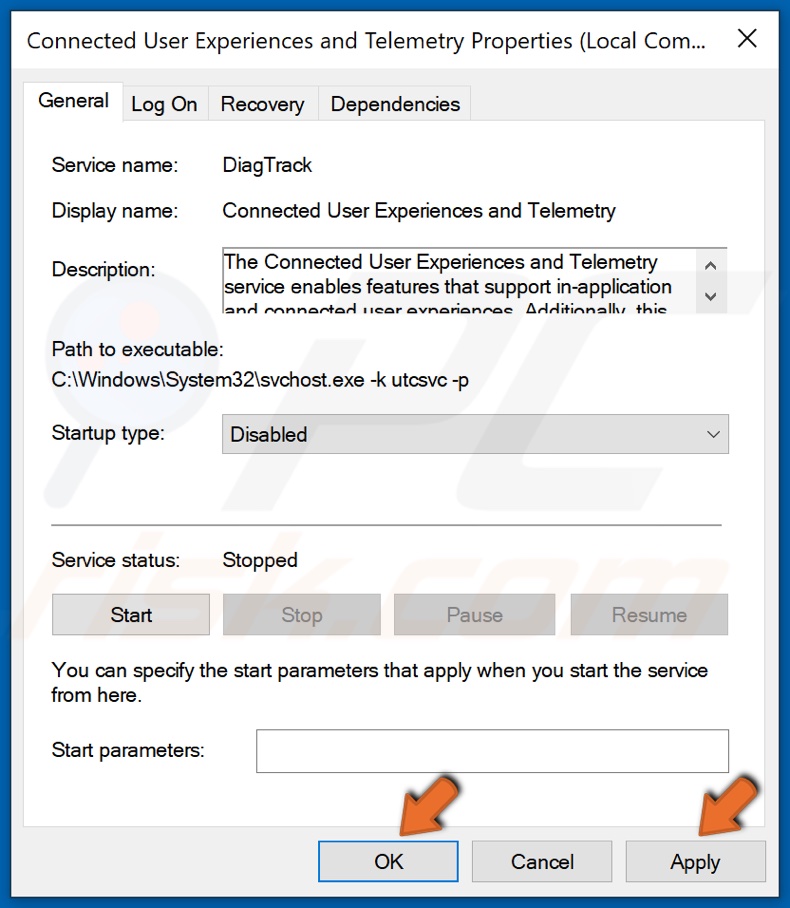Switch back to the General tab

[73, 101]
